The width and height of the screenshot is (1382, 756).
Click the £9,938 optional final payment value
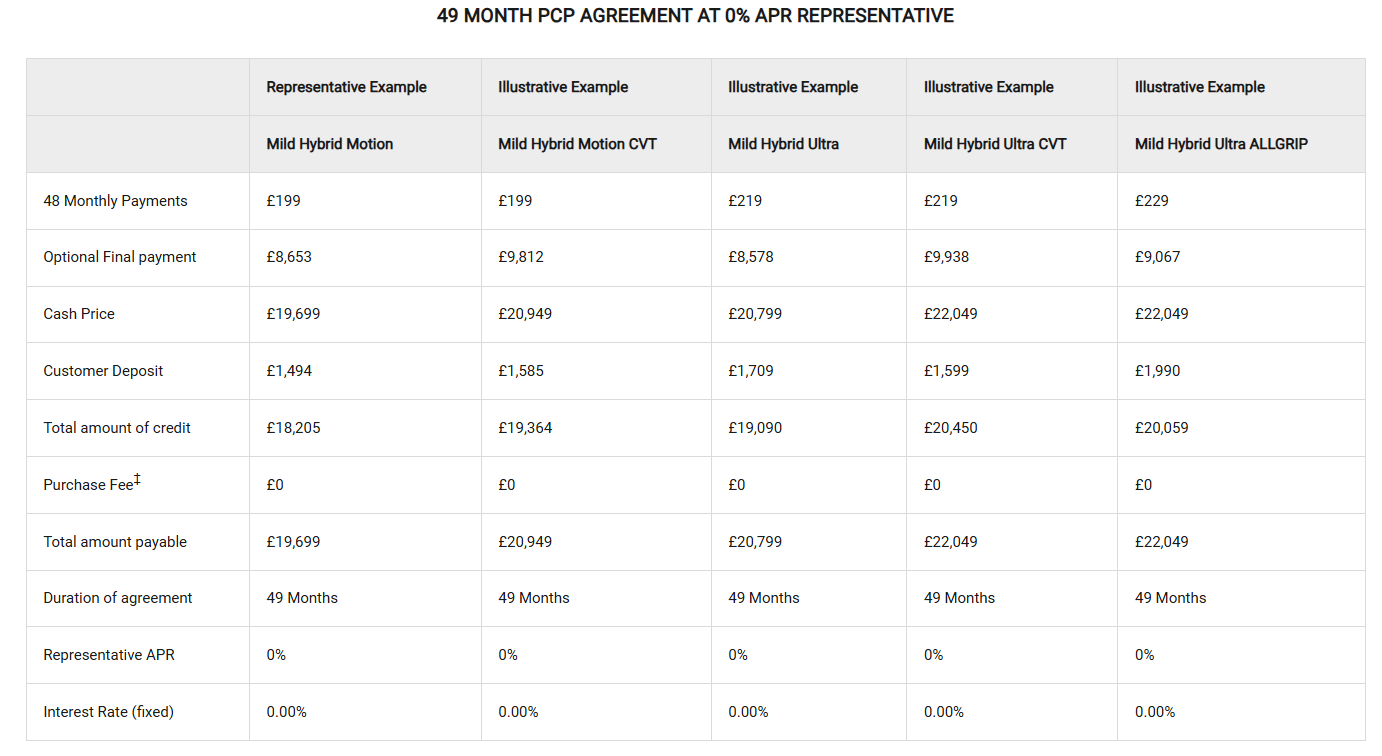pos(946,257)
